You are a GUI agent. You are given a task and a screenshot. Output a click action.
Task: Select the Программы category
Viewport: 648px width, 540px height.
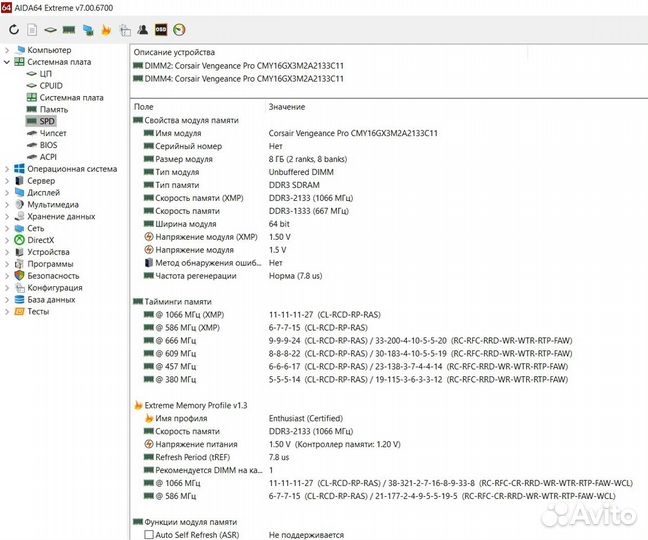[50, 264]
